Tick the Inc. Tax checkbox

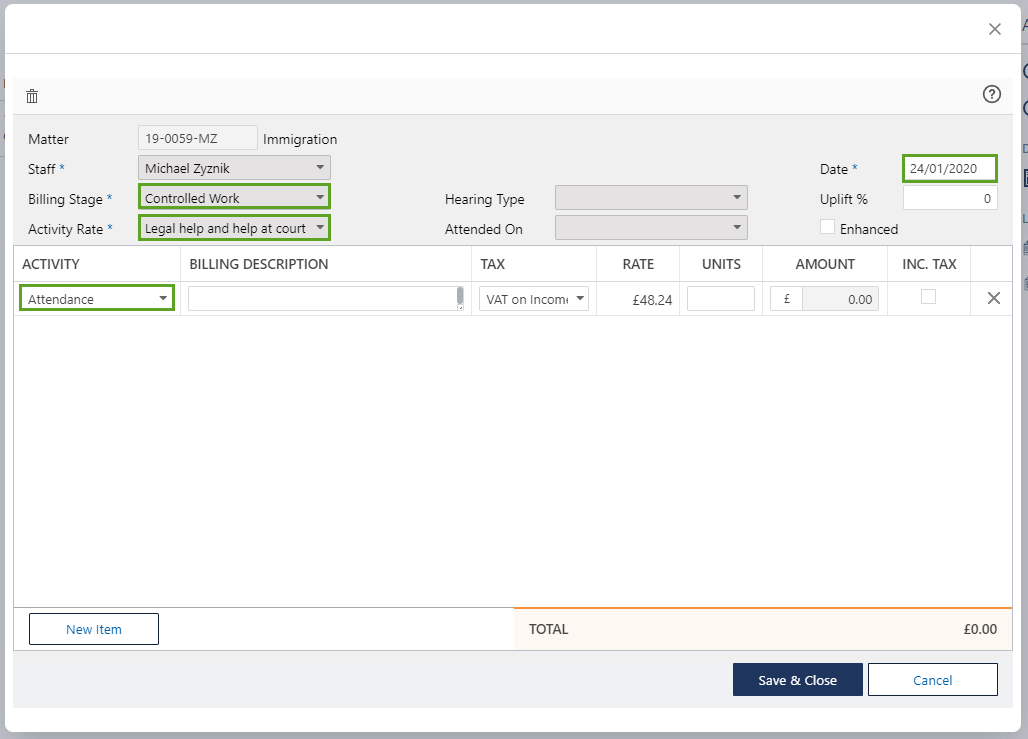[x=928, y=297]
